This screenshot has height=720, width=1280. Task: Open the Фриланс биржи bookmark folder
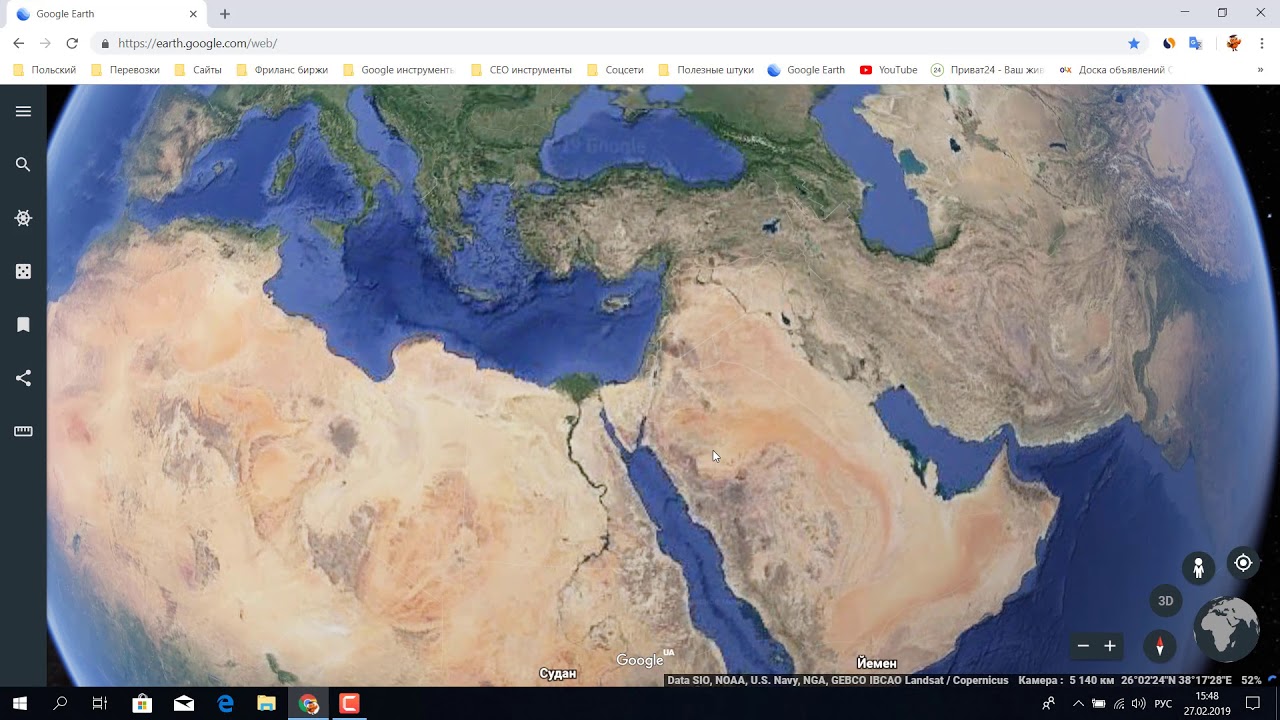tap(282, 70)
